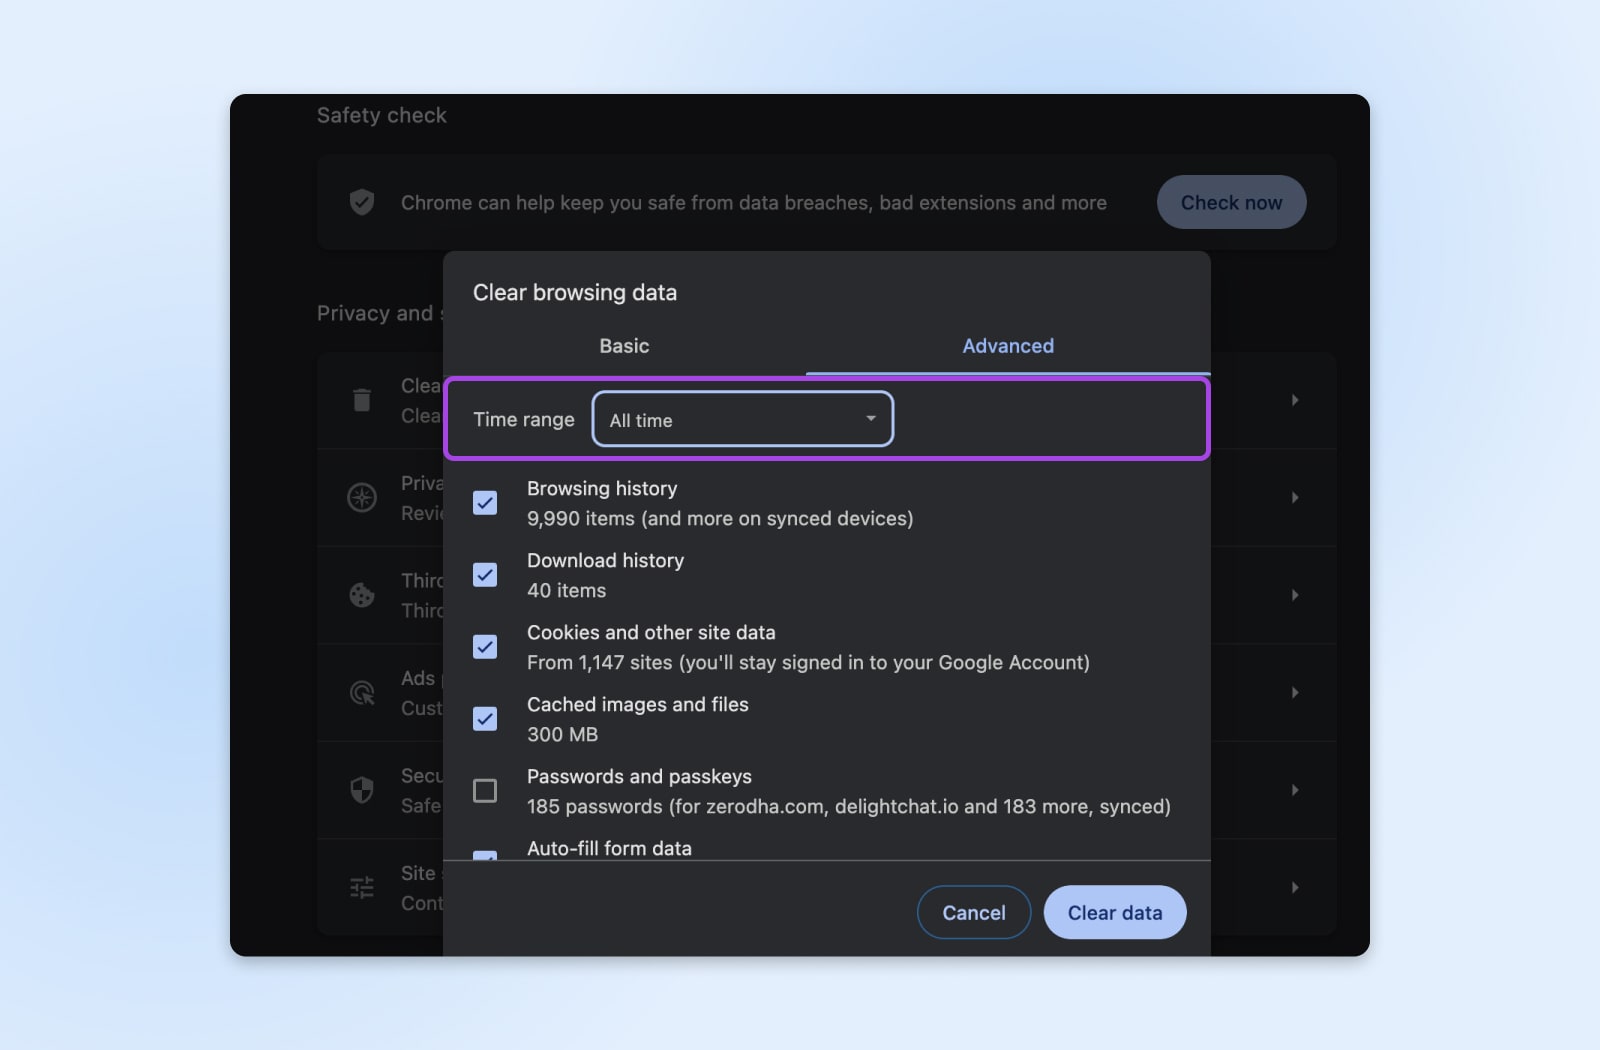Uncheck the Download history checkbox
Screen dimensions: 1600x1050
click(485, 575)
